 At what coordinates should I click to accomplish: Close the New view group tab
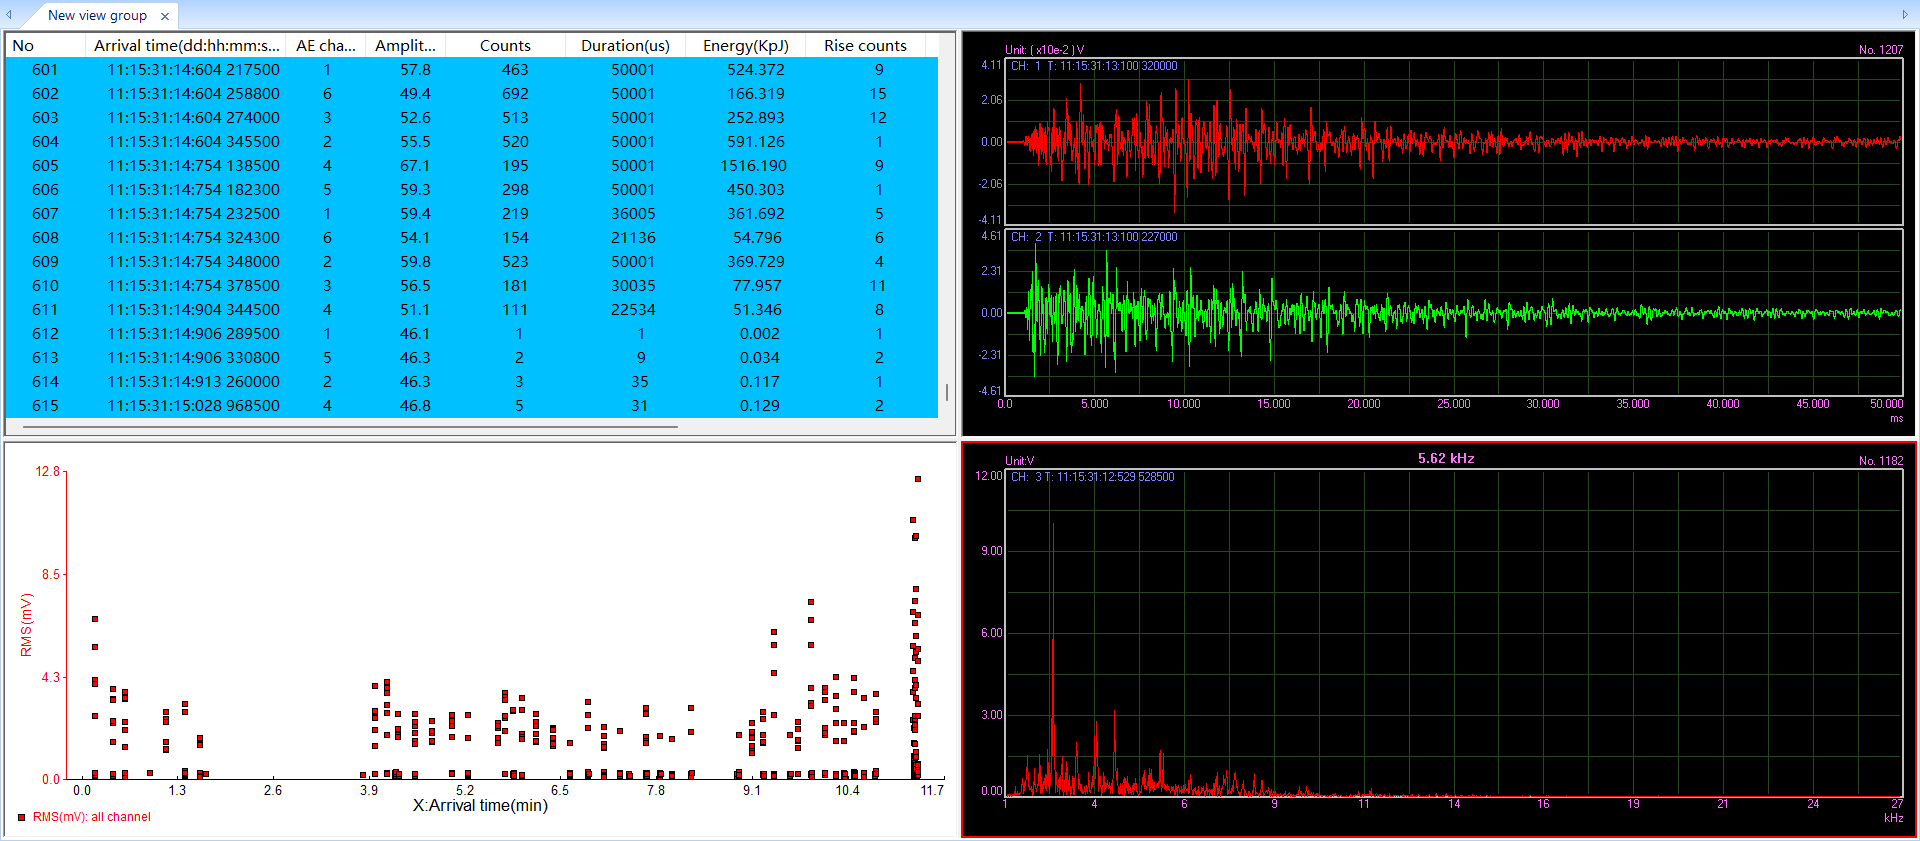click(x=165, y=16)
